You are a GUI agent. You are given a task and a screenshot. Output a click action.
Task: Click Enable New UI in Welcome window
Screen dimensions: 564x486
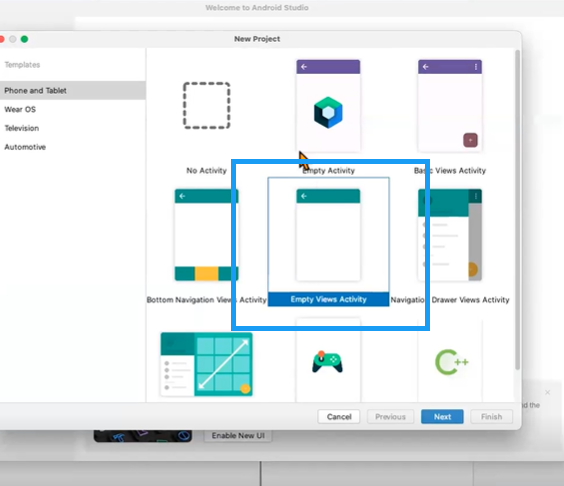pyautogui.click(x=238, y=436)
